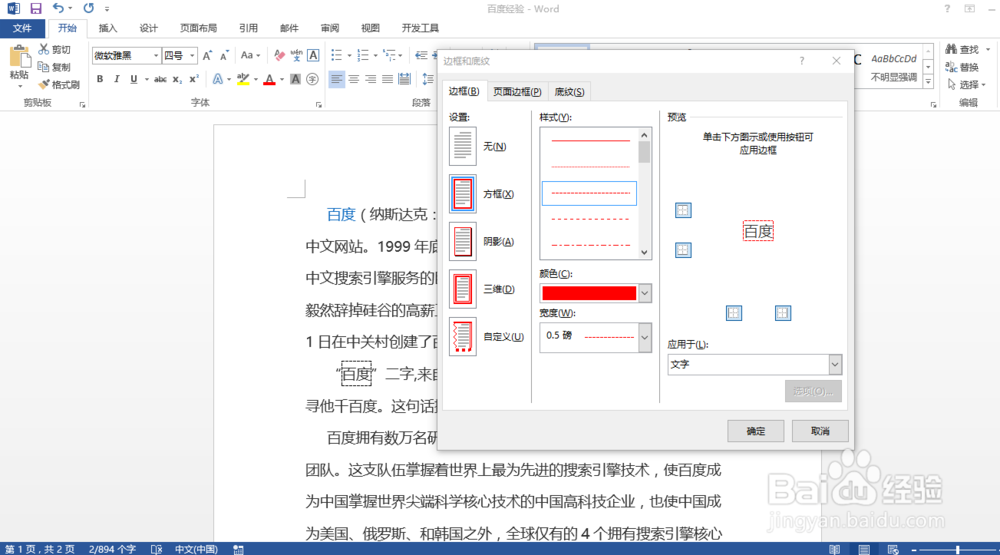The height and width of the screenshot is (555, 1000).
Task: Select the 不明显强调 style in gallery
Action: click(x=893, y=67)
